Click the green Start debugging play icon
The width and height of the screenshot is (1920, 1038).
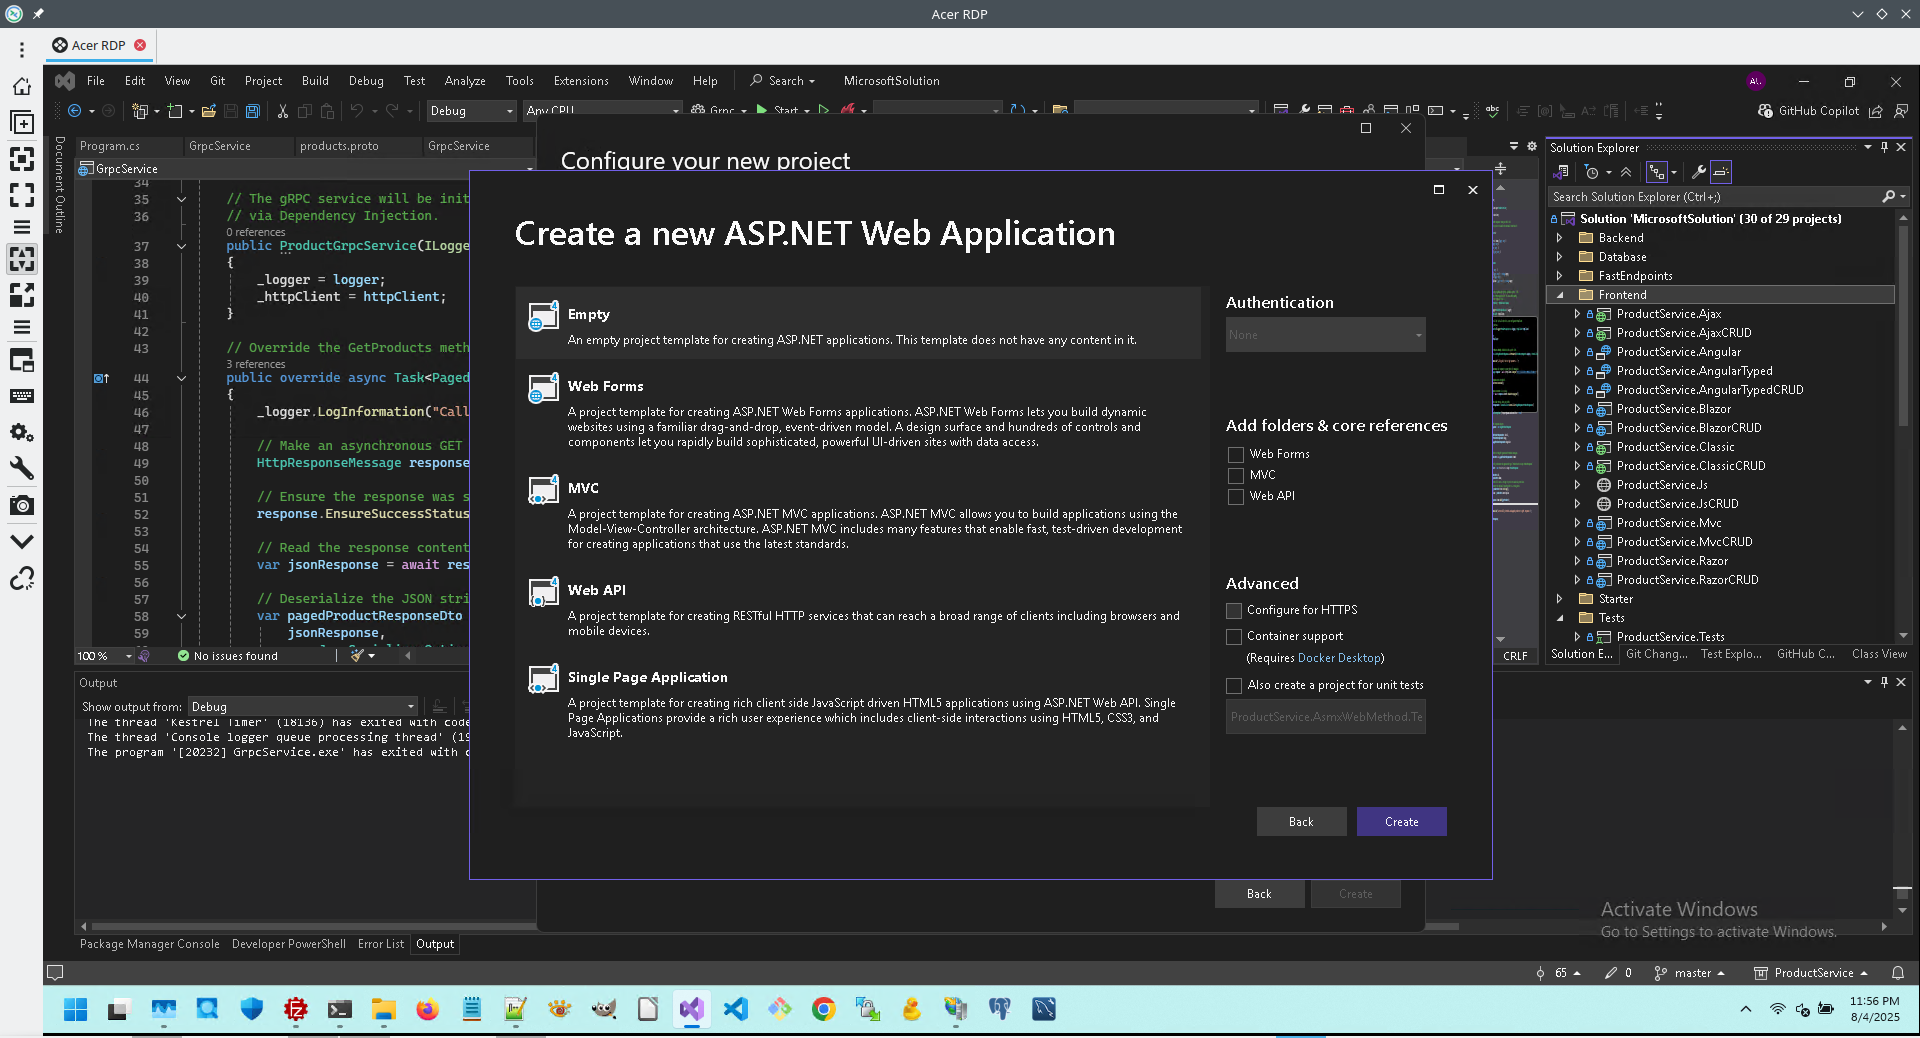[x=762, y=110]
